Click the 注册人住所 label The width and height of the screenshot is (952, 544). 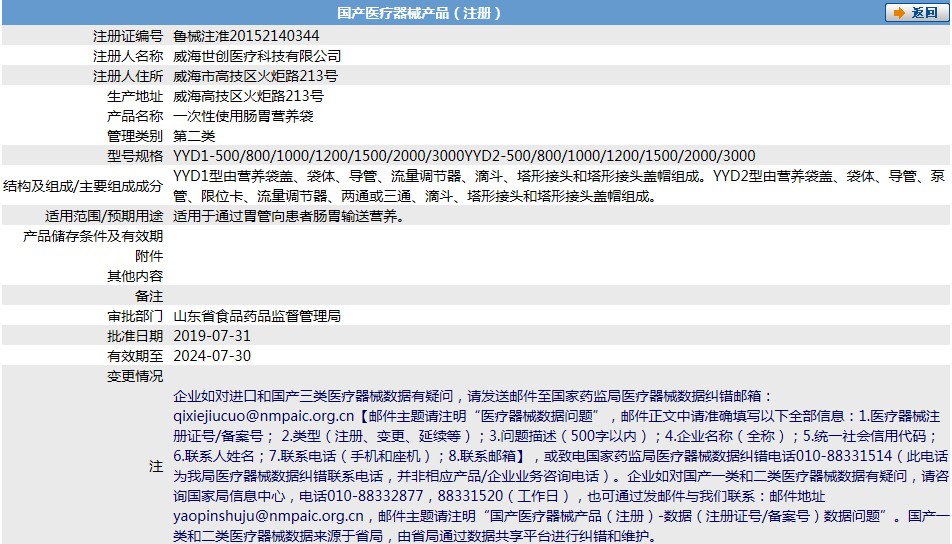(x=128, y=76)
